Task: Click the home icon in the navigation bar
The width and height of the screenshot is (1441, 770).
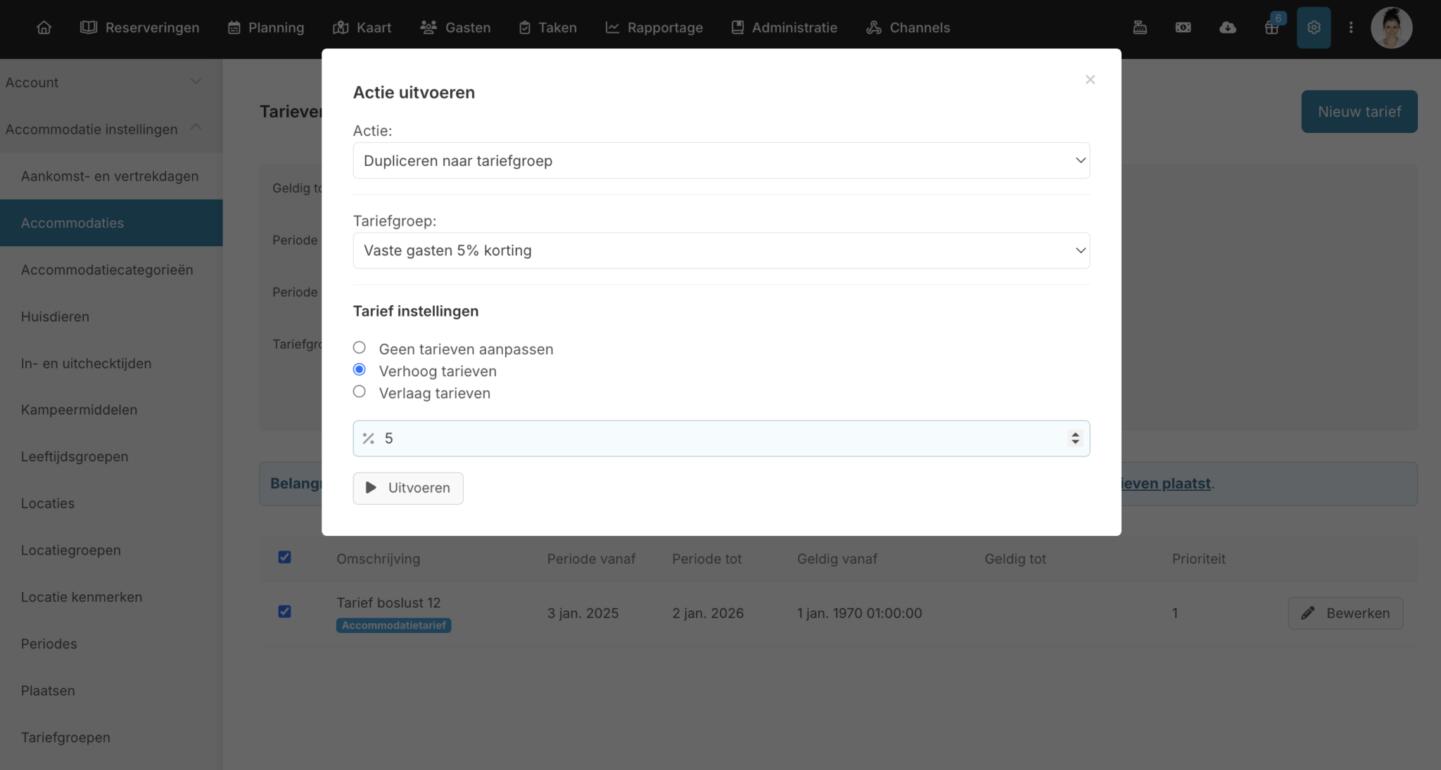Action: tap(44, 28)
